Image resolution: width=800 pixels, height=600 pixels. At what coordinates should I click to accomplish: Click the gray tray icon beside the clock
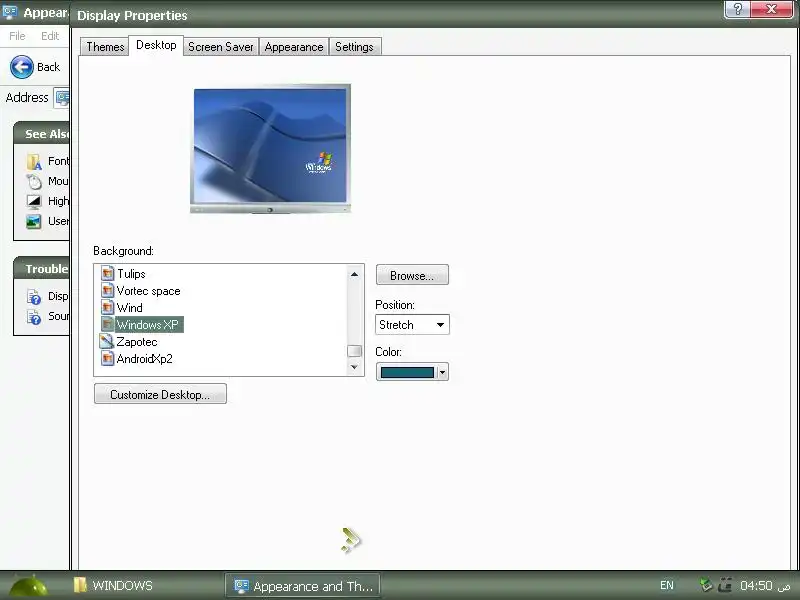pyautogui.click(x=725, y=585)
